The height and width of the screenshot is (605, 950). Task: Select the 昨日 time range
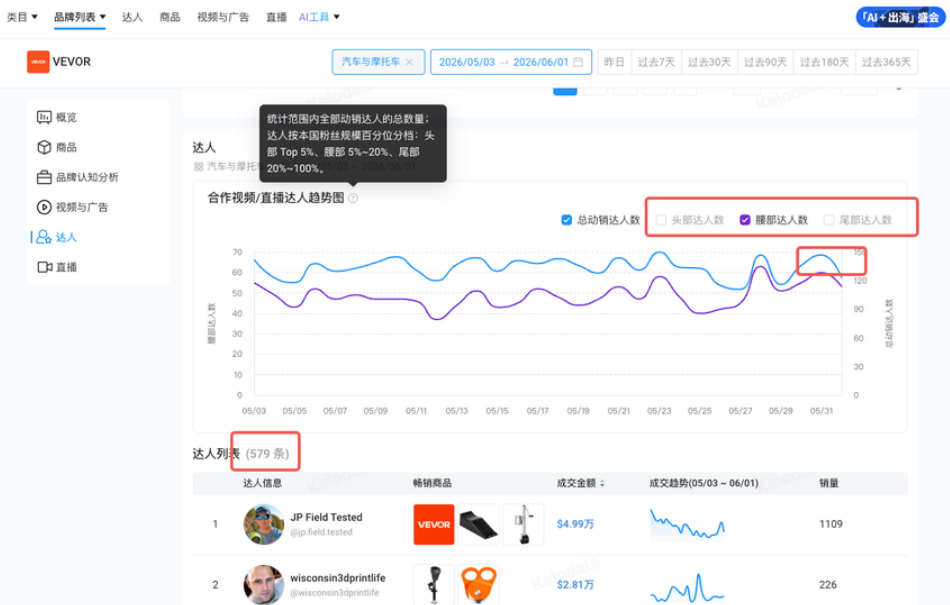[x=614, y=62]
